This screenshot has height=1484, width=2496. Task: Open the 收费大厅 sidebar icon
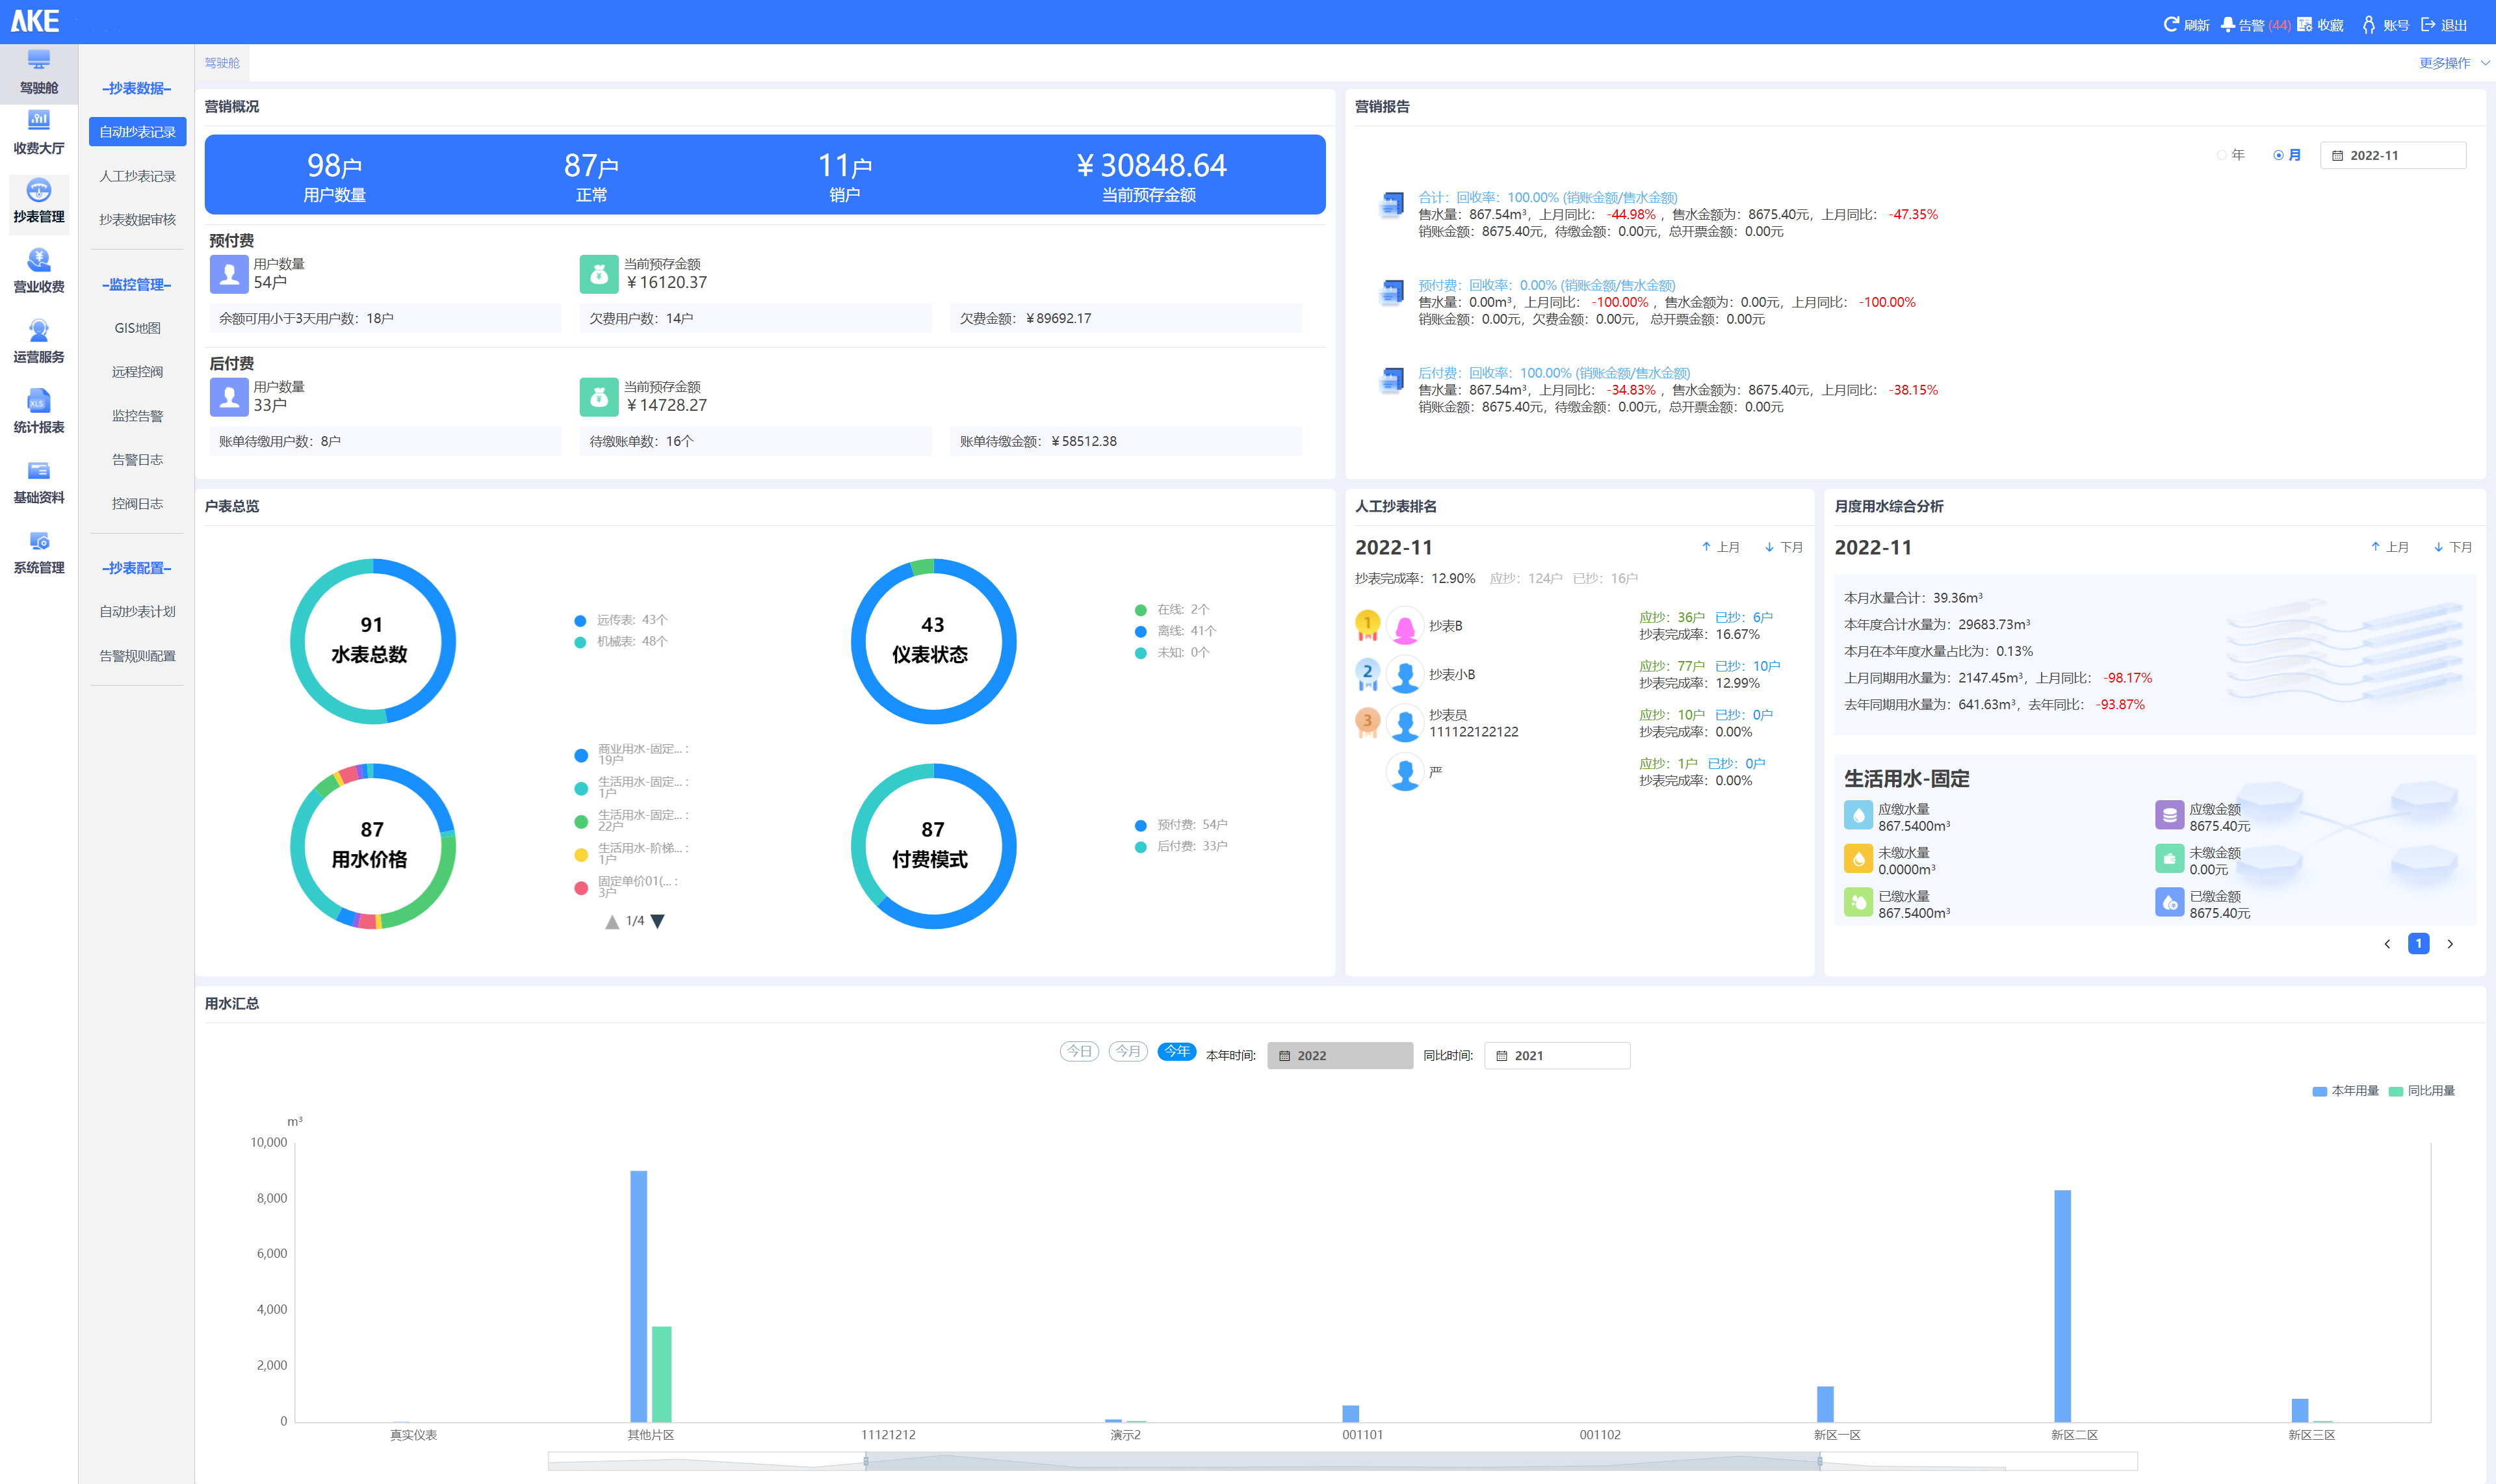[x=38, y=121]
